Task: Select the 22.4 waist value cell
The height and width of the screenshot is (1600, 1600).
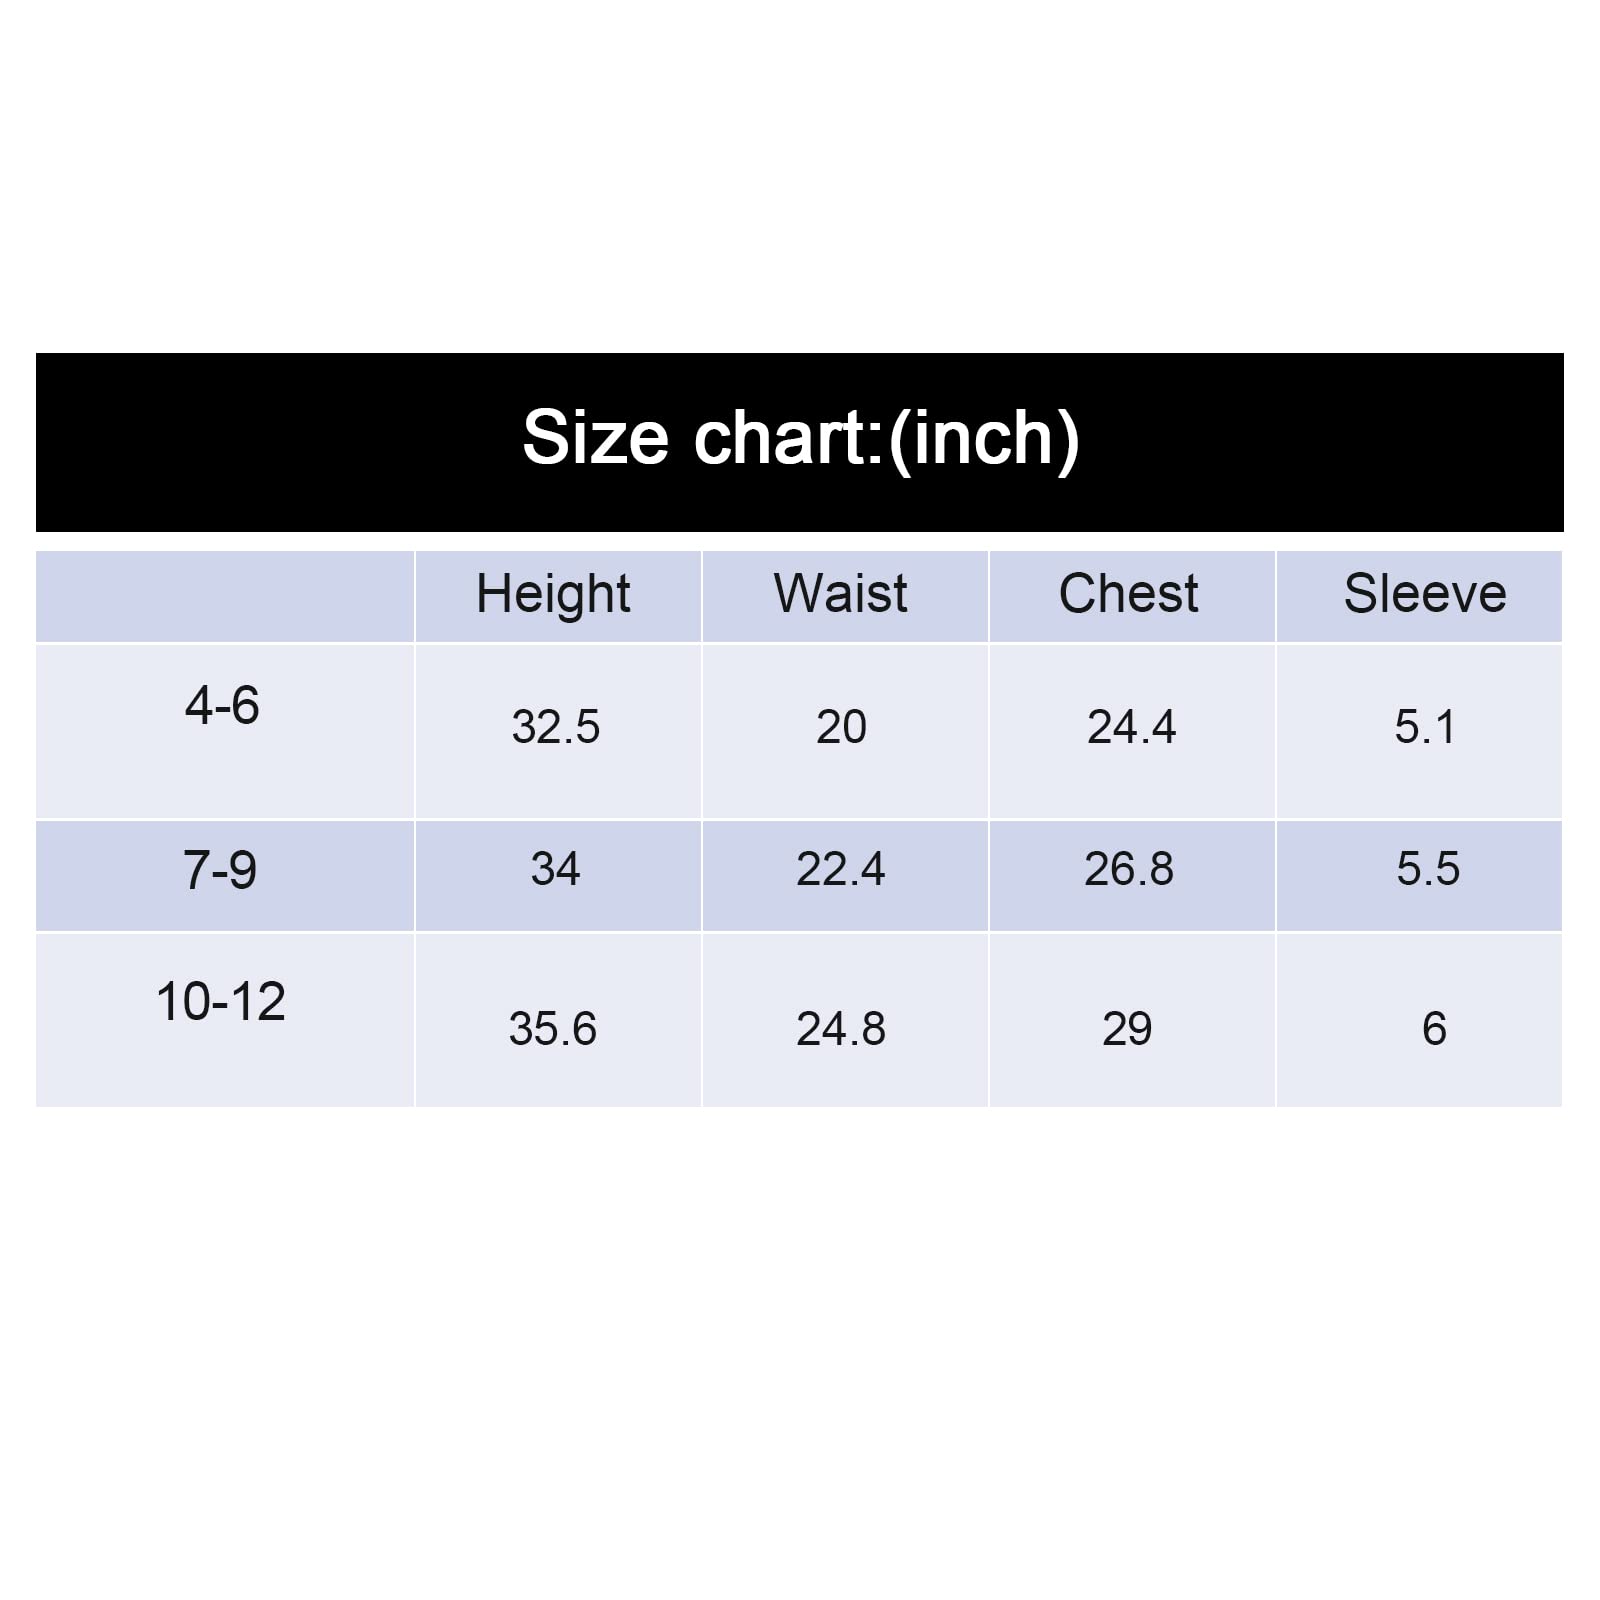Action: (841, 869)
